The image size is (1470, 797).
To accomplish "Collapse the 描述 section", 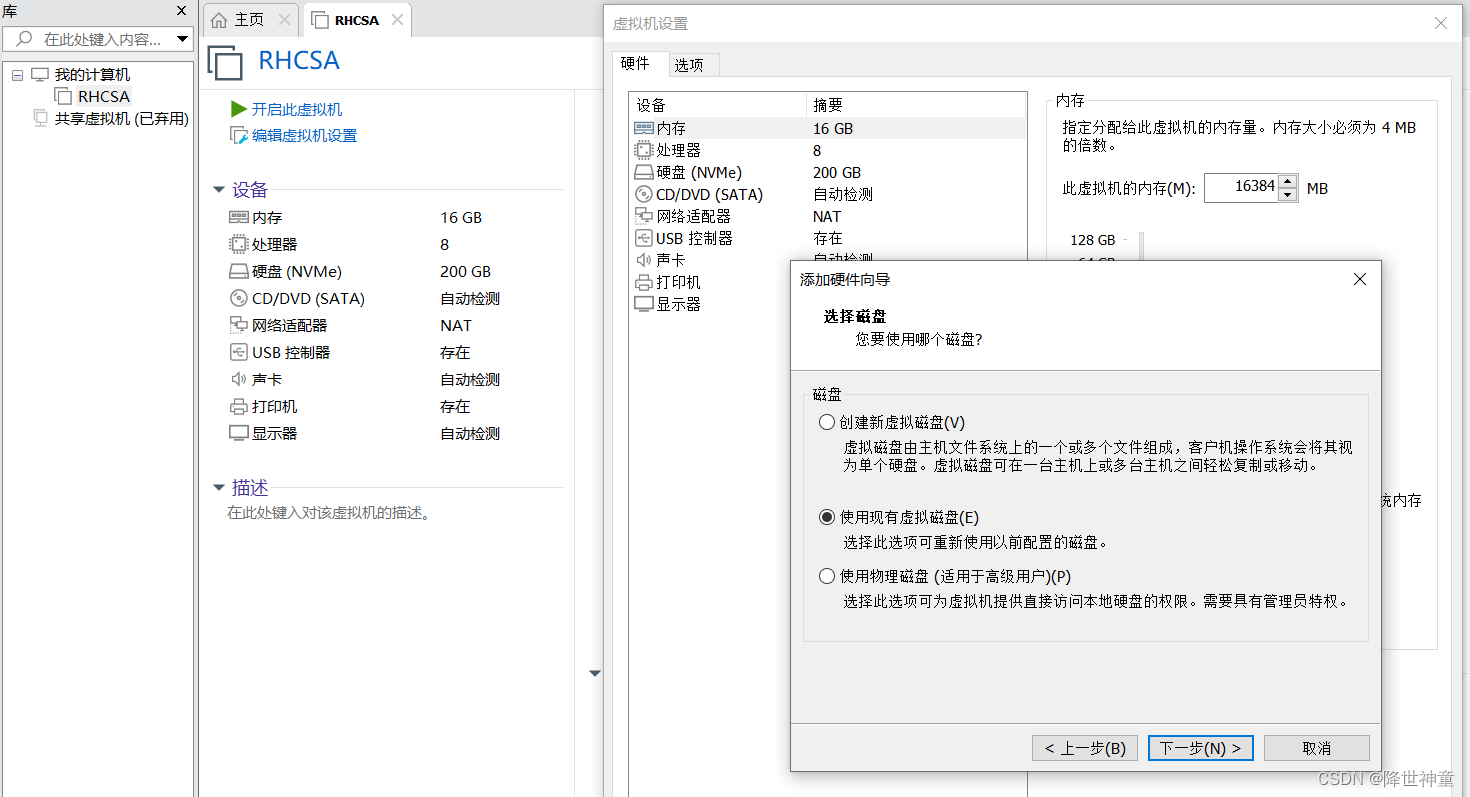I will point(219,488).
